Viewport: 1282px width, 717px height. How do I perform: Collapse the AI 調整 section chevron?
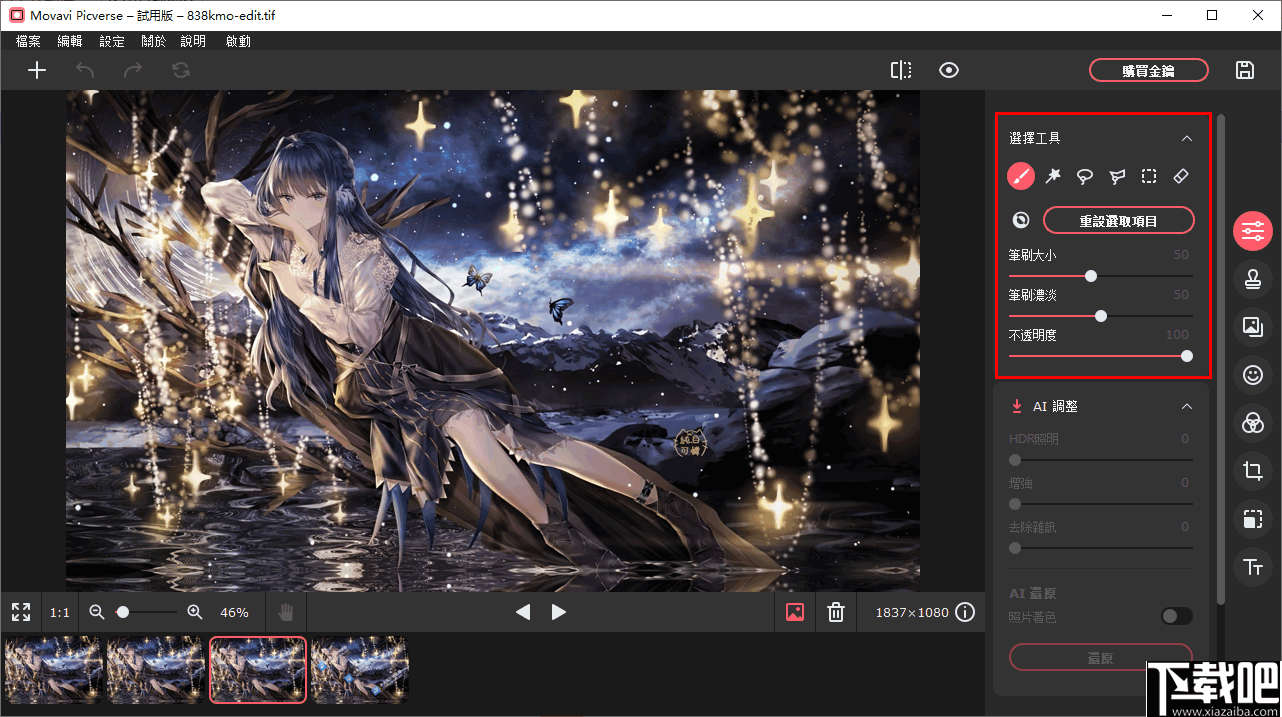pyautogui.click(x=1187, y=407)
